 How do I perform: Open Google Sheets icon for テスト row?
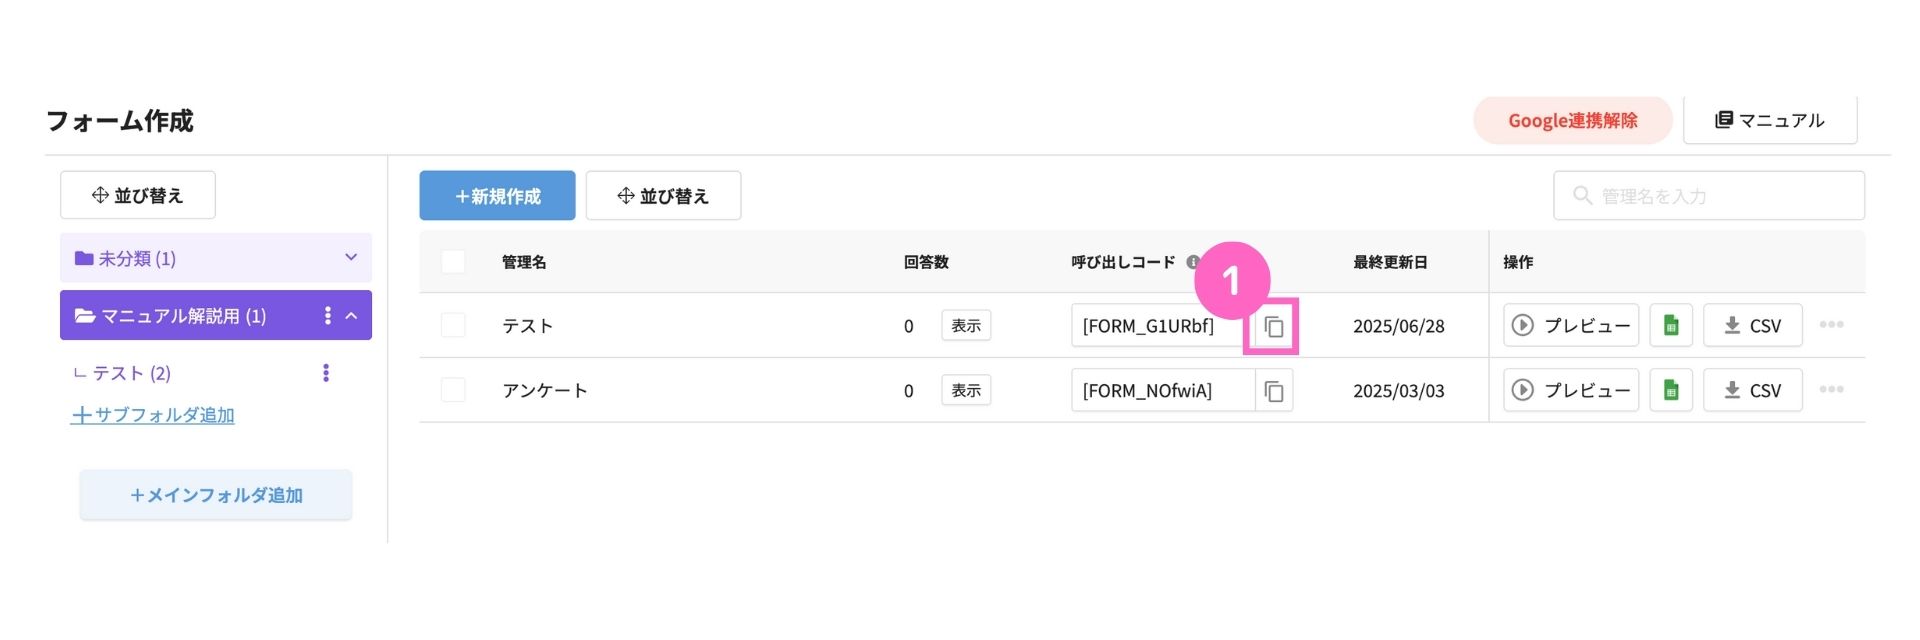point(1670,325)
